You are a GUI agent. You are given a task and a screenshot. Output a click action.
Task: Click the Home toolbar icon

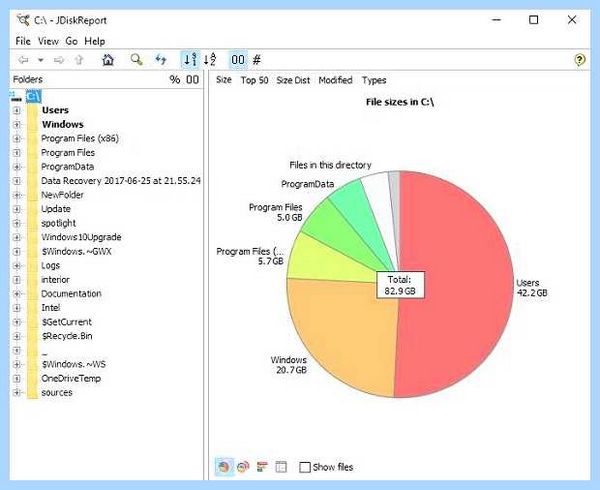(x=108, y=60)
